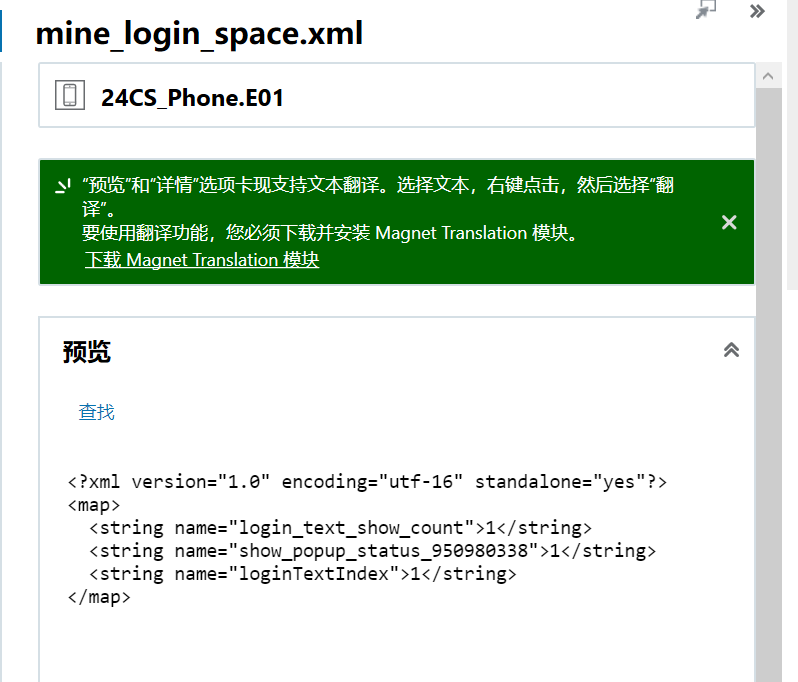This screenshot has height=682, width=798.
Task: Click the scrollbar up arrow
Action: click(768, 76)
